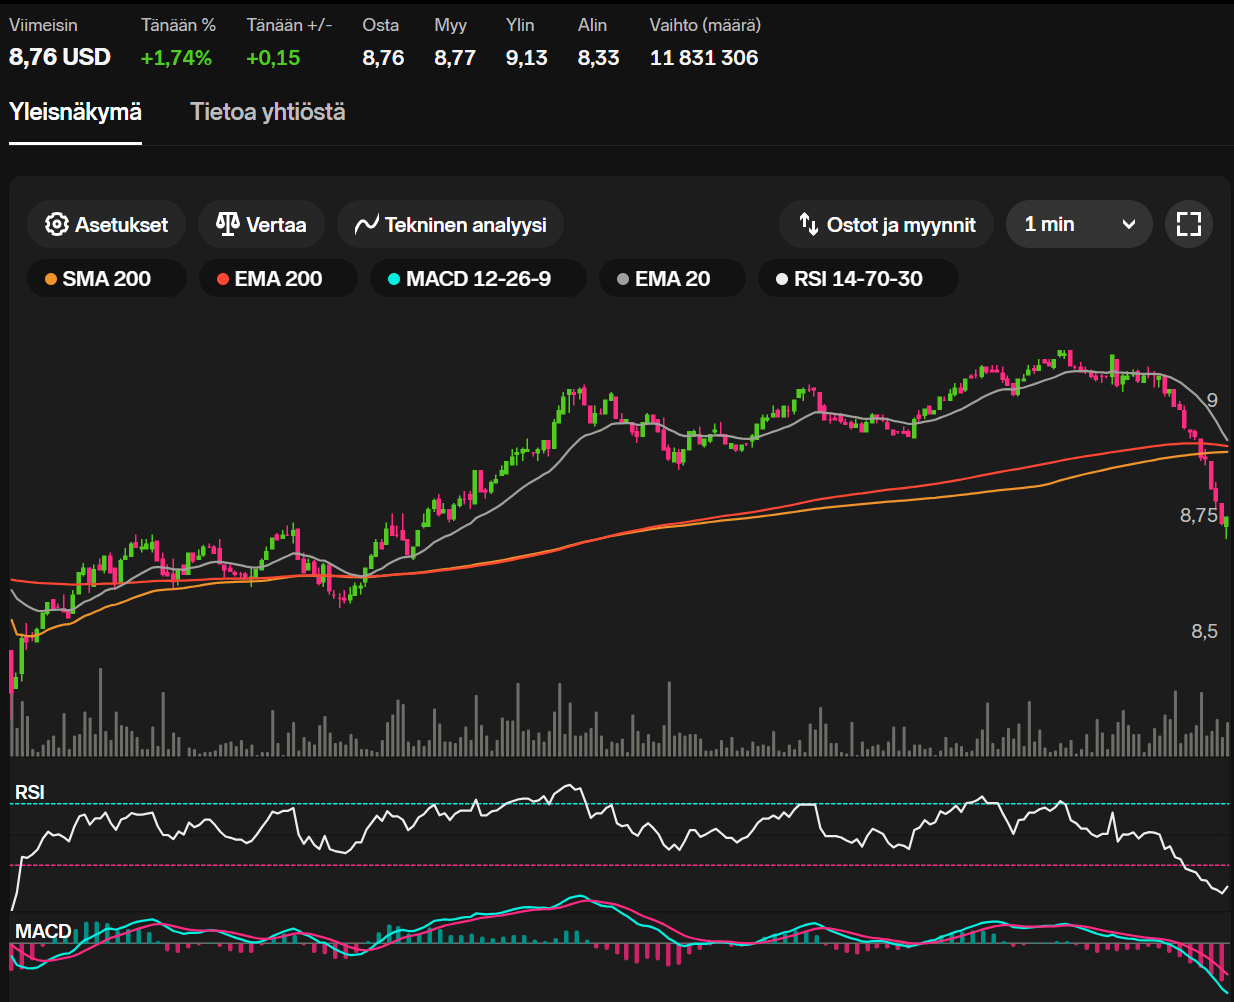
Task: Click the Vertaa compare button
Action: coord(261,224)
